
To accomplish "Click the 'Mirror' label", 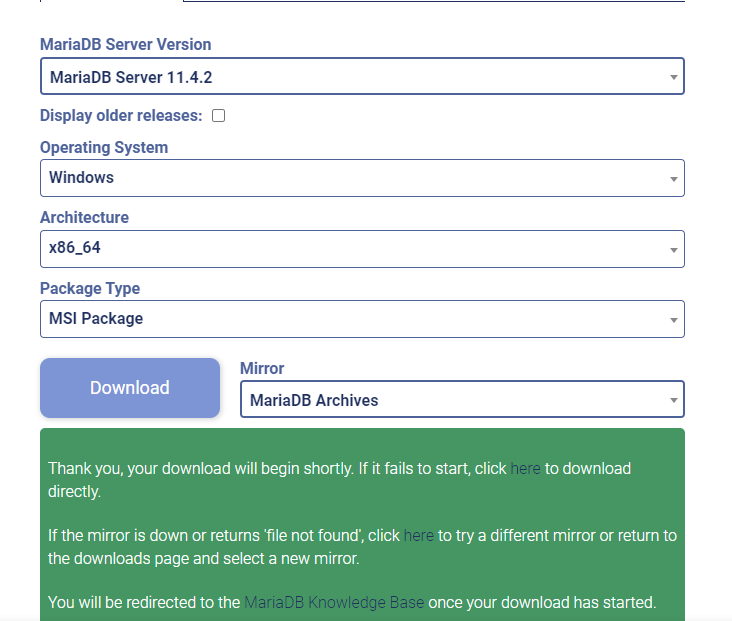I will (262, 368).
